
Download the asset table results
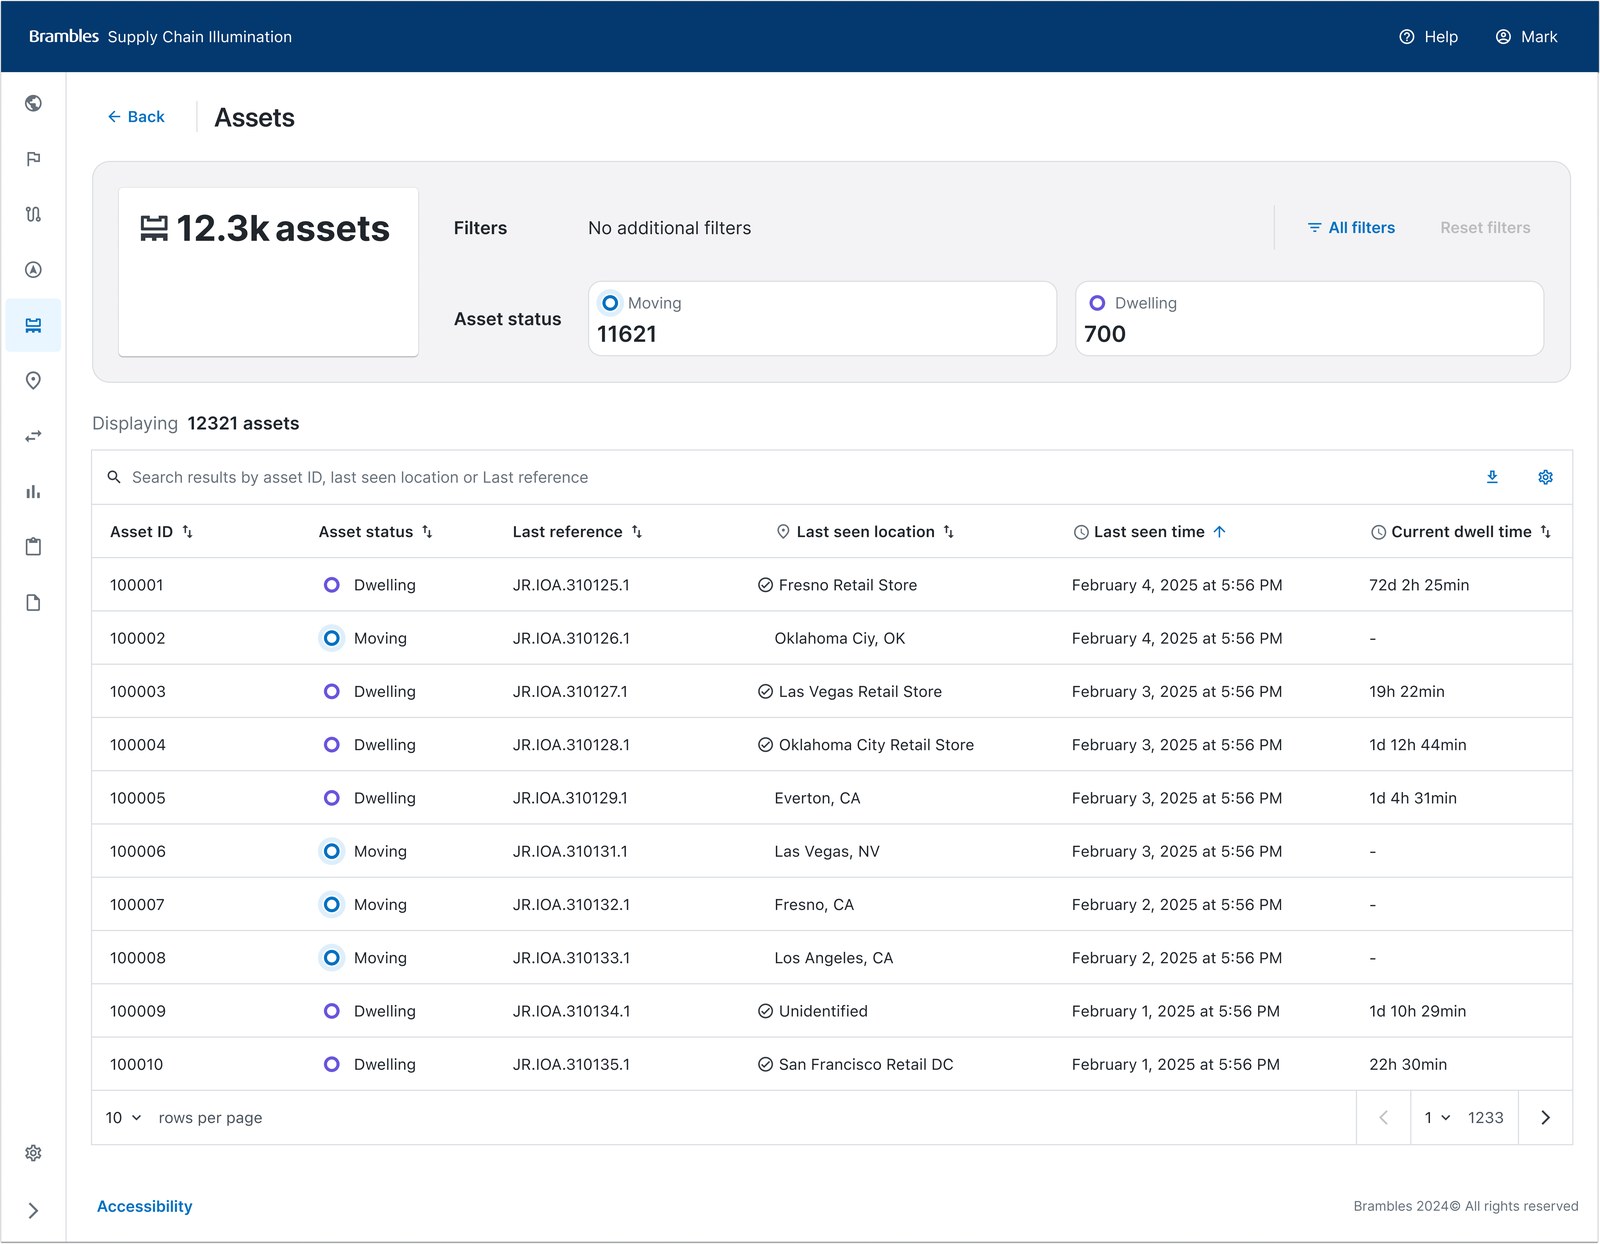click(x=1492, y=477)
